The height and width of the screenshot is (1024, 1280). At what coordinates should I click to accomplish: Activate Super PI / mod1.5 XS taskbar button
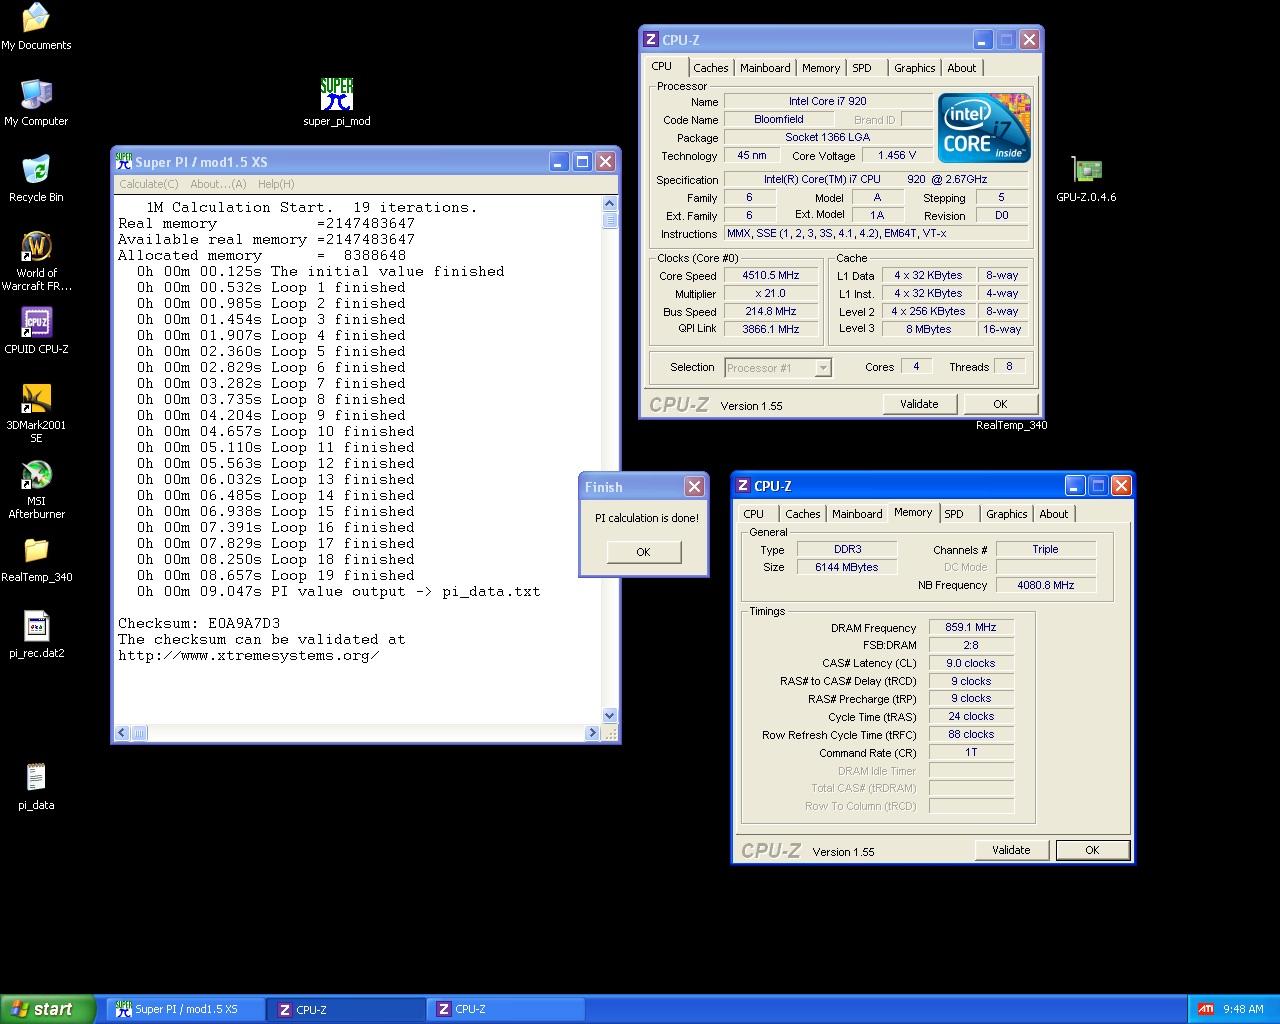click(187, 1009)
